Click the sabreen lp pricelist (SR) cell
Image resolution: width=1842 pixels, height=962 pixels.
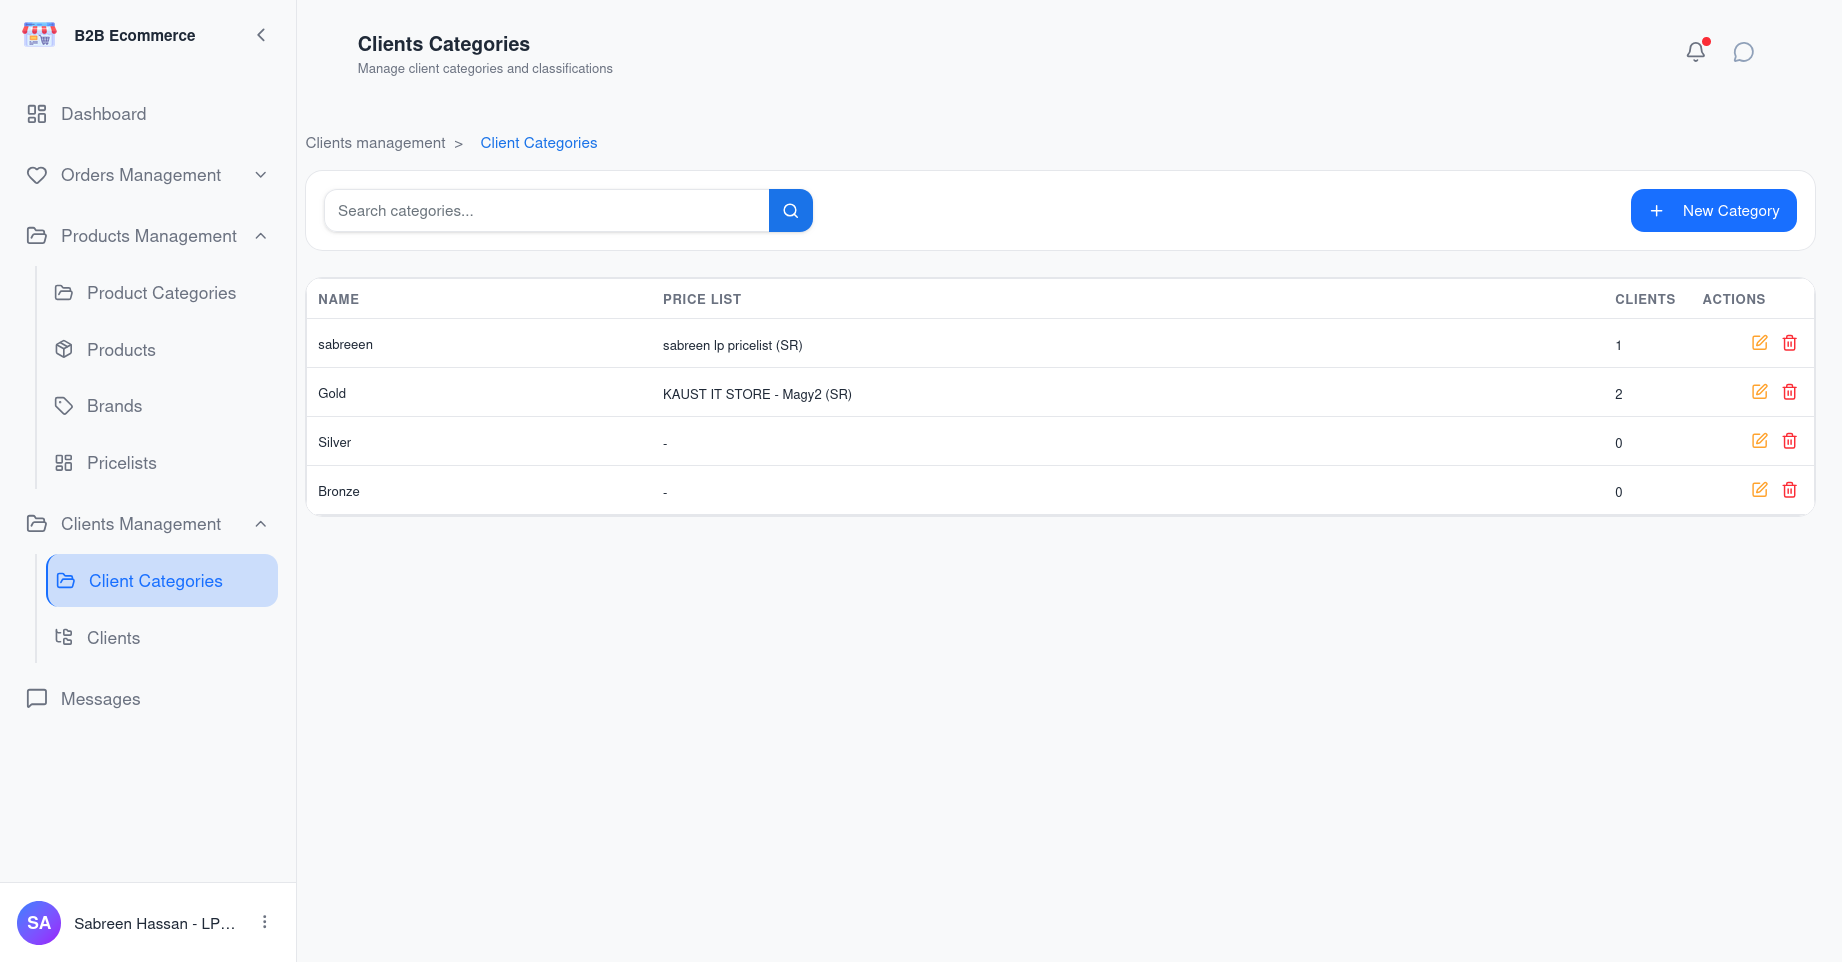pyautogui.click(x=733, y=346)
